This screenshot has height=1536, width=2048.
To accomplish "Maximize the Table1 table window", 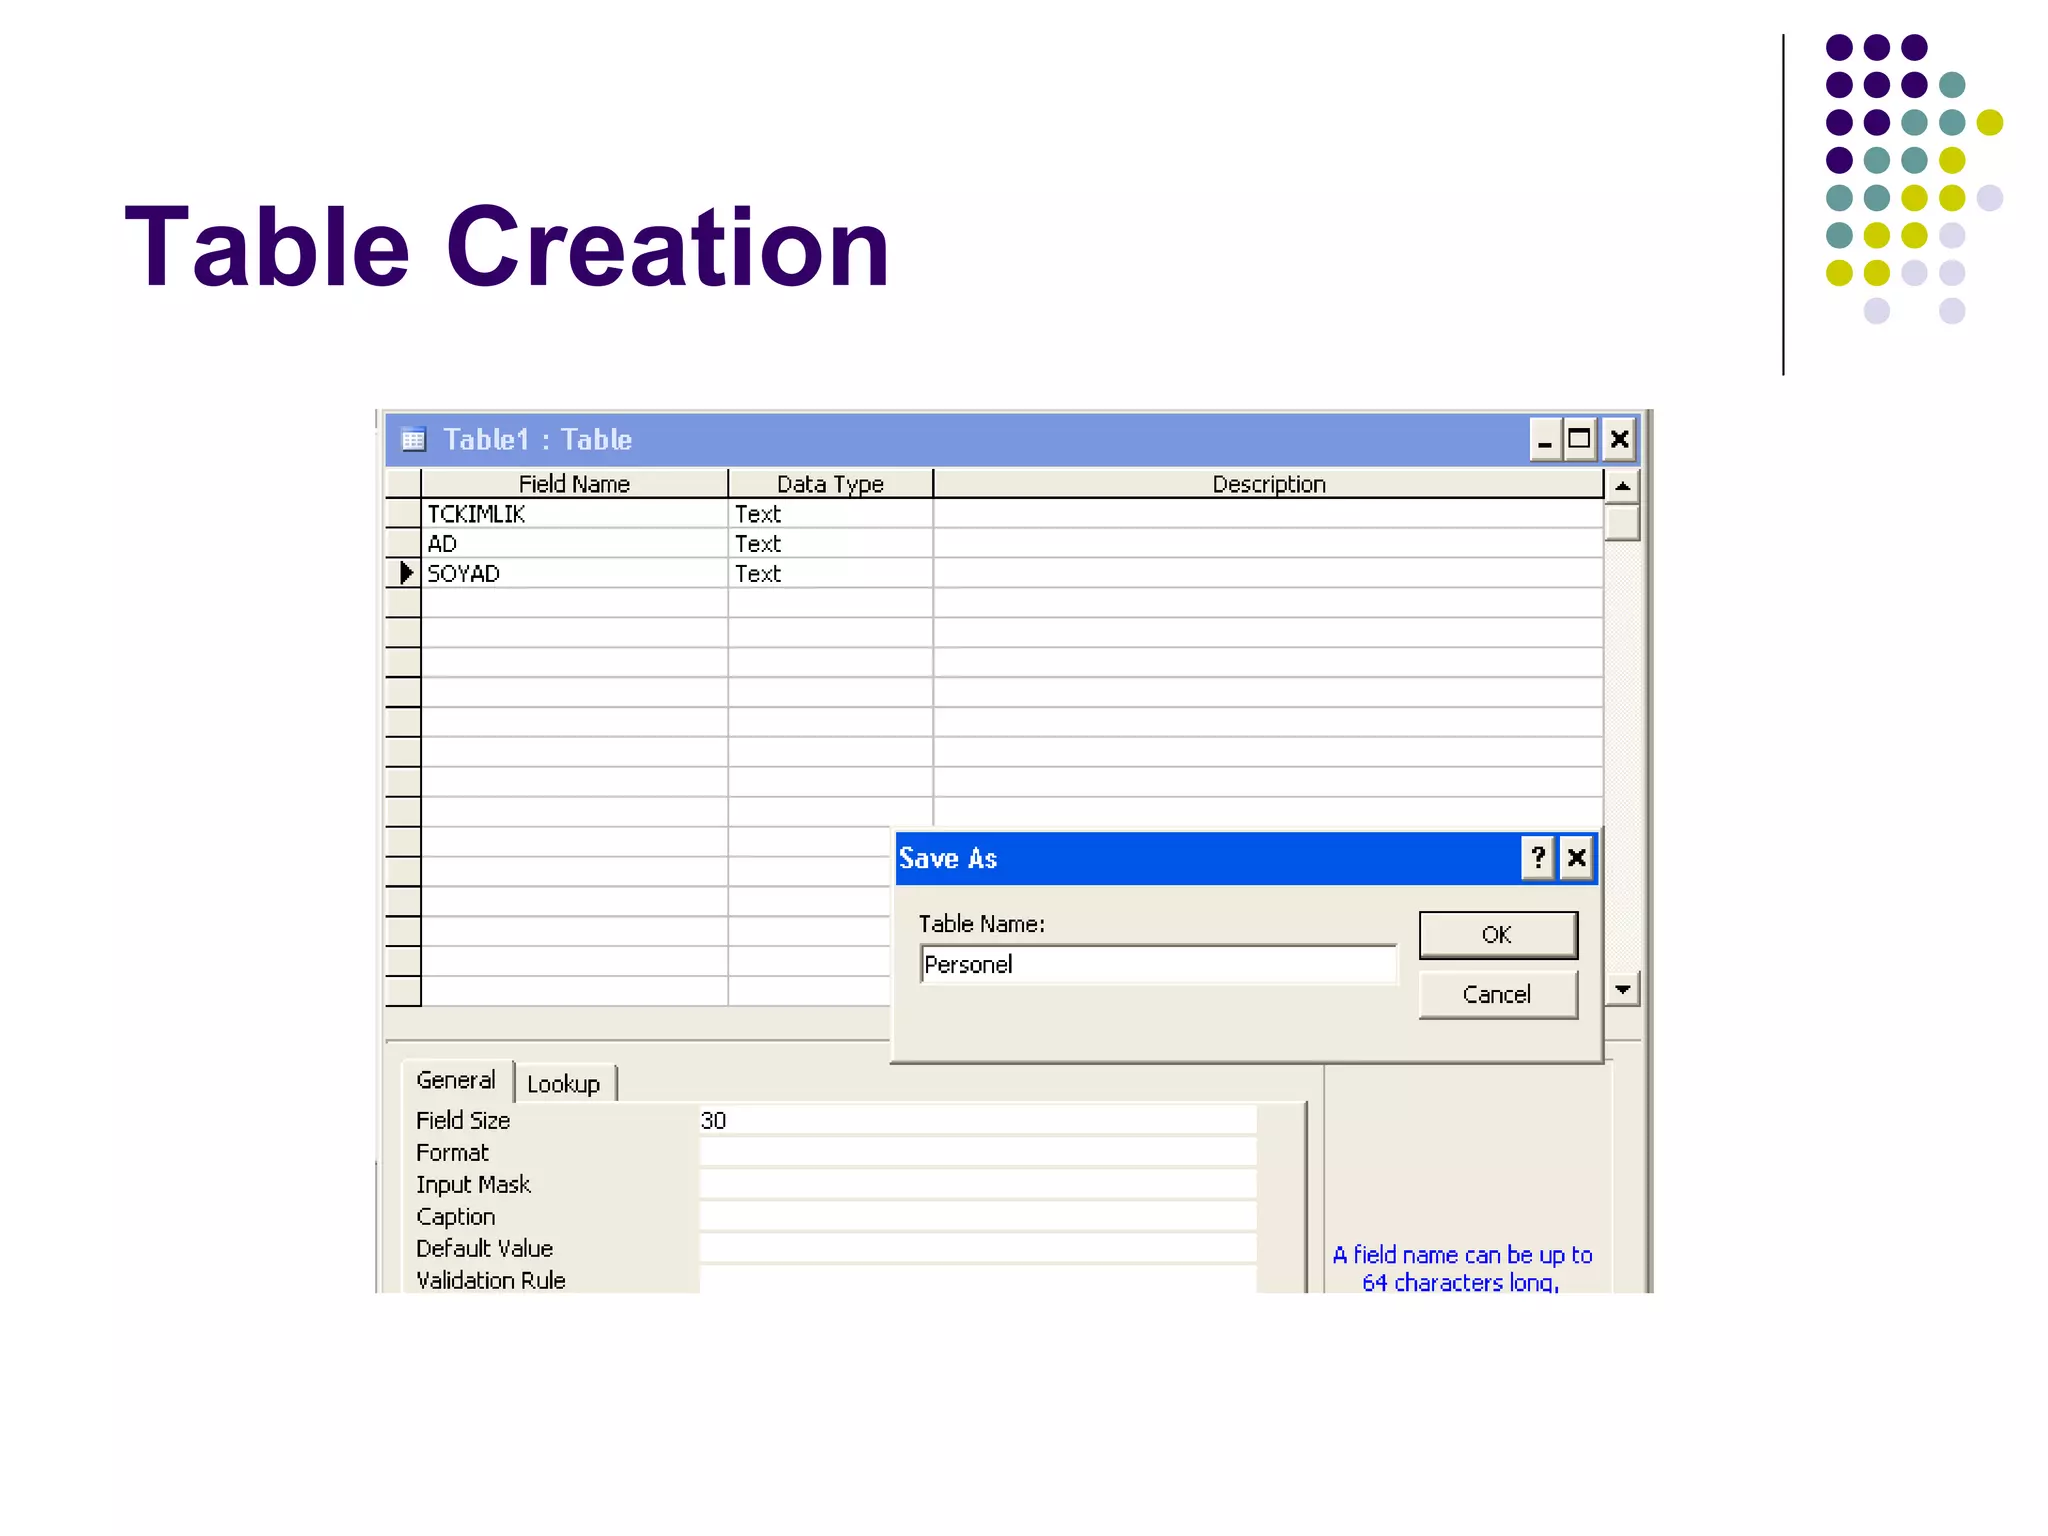I will pos(1580,440).
